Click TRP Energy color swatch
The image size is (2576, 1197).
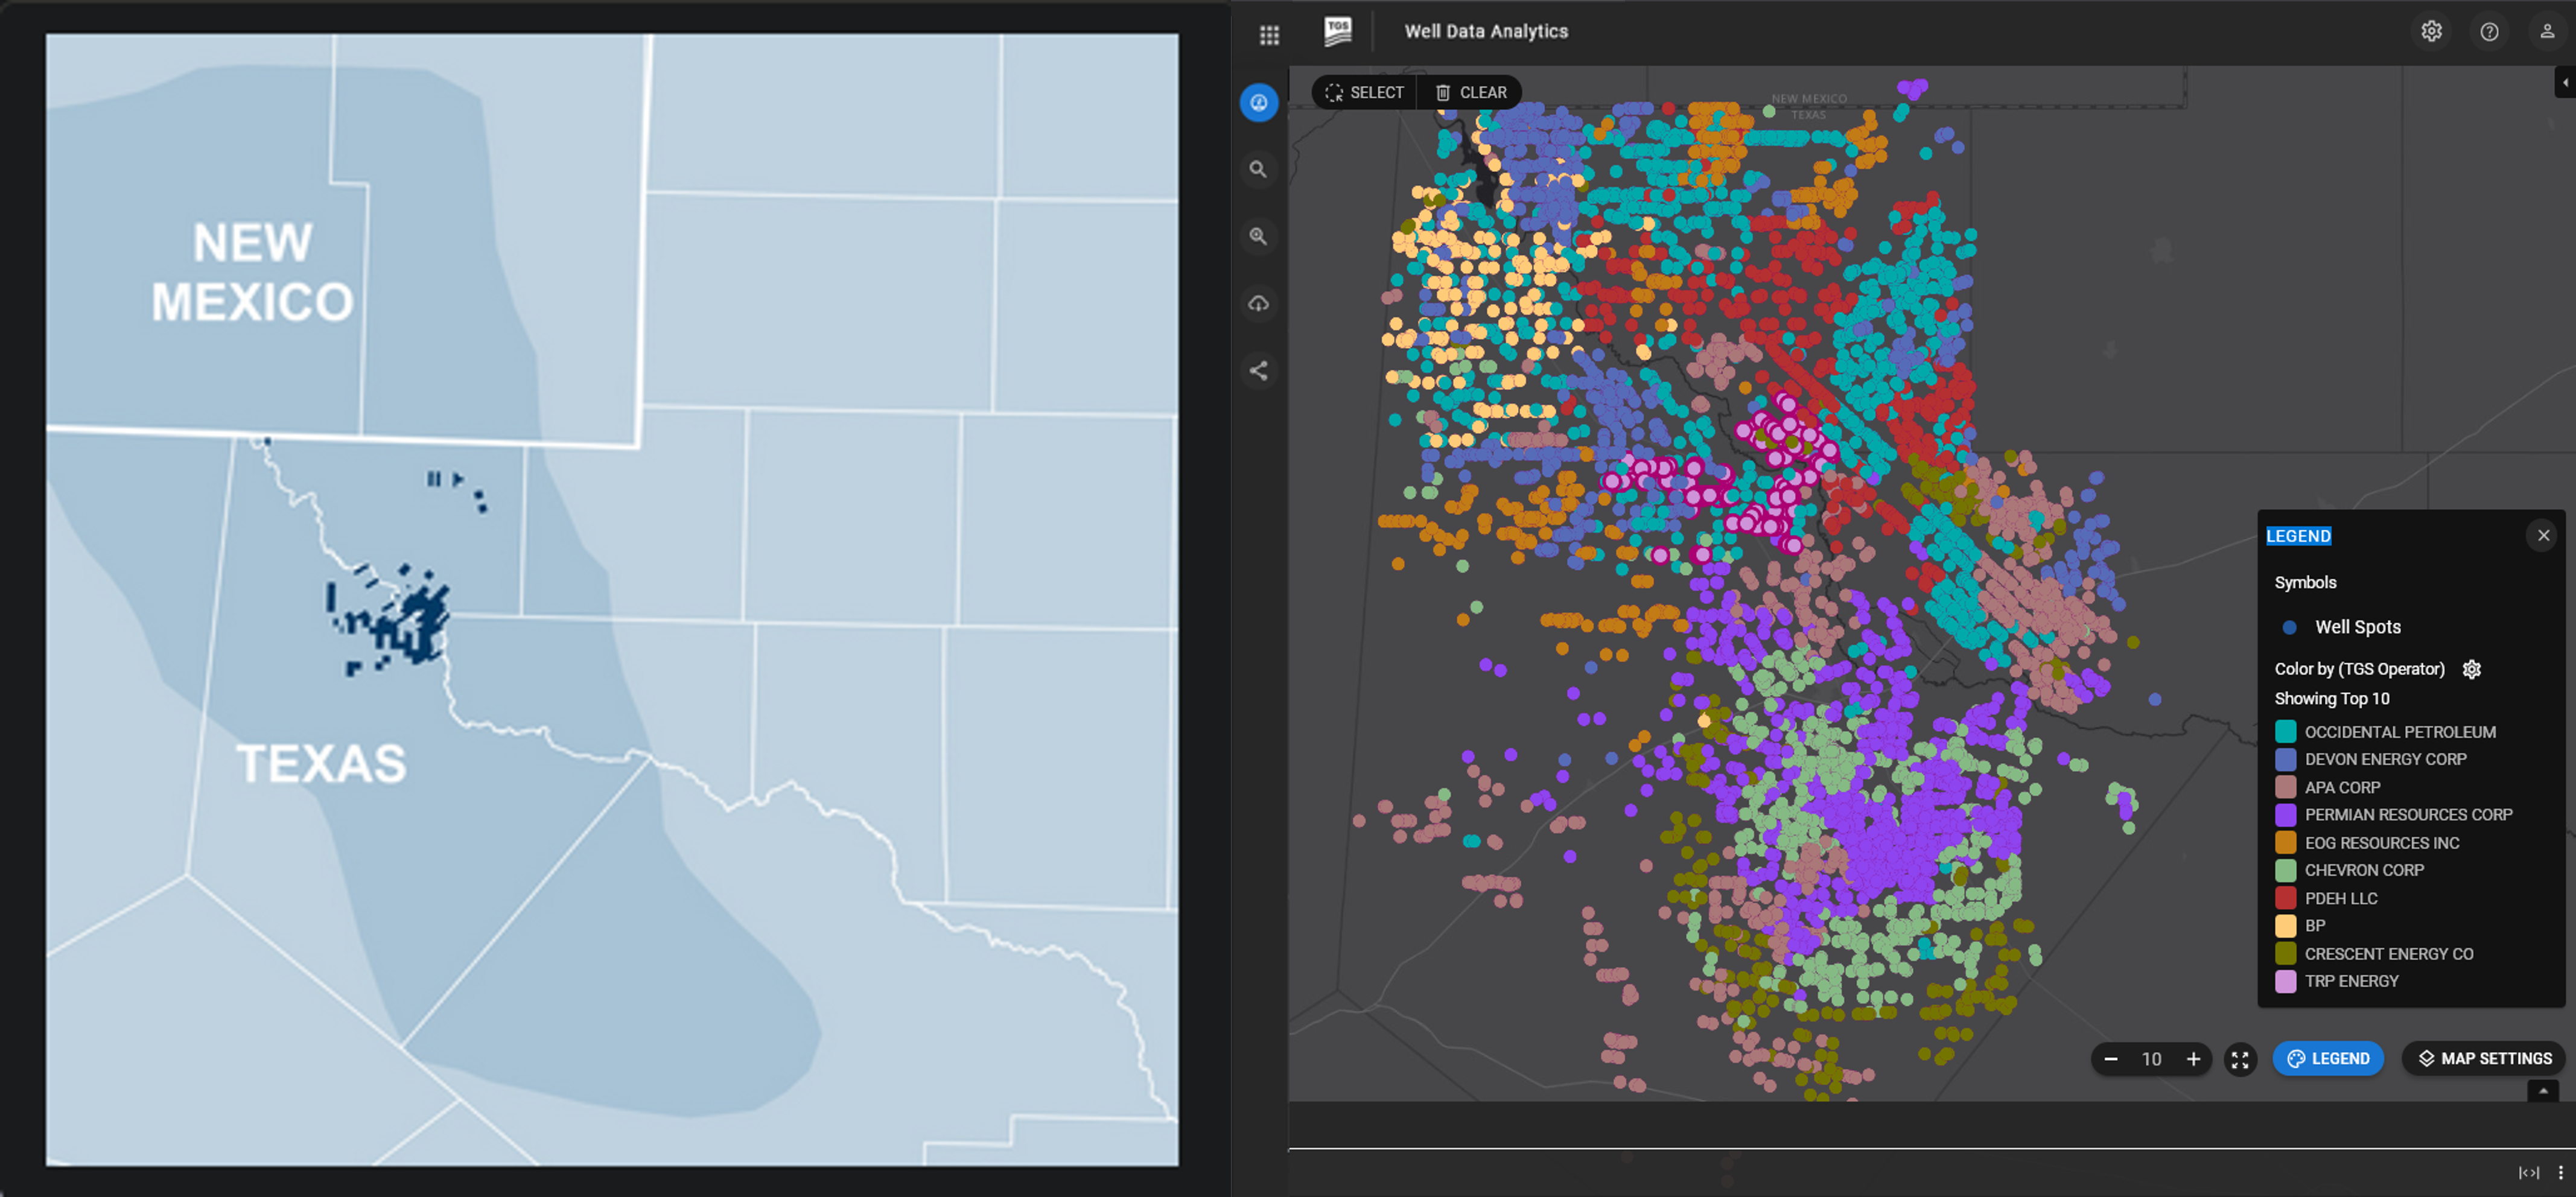(x=2285, y=982)
